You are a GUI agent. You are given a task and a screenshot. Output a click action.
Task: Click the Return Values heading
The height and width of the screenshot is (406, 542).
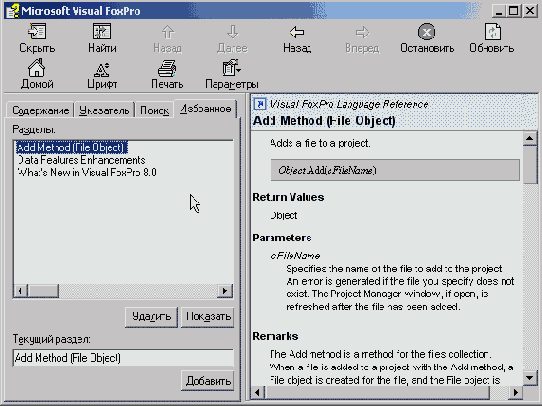[x=288, y=197]
